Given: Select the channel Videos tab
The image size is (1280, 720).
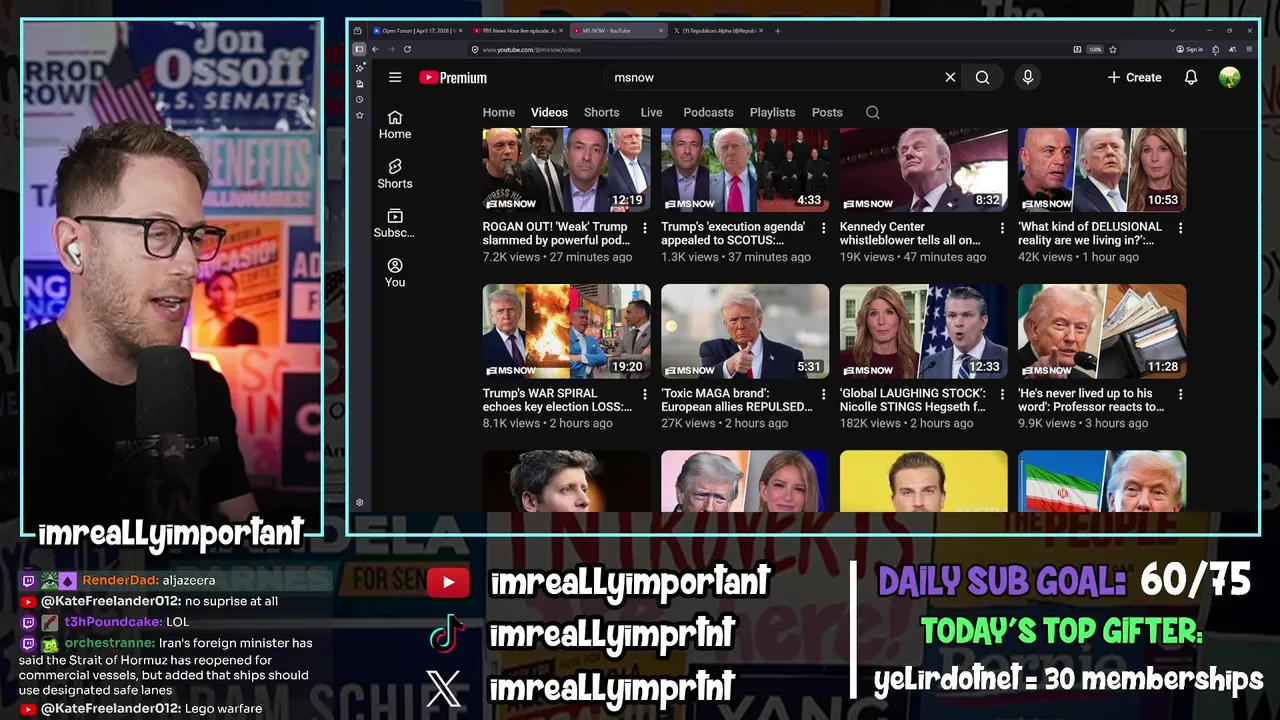Looking at the screenshot, I should click(x=549, y=112).
